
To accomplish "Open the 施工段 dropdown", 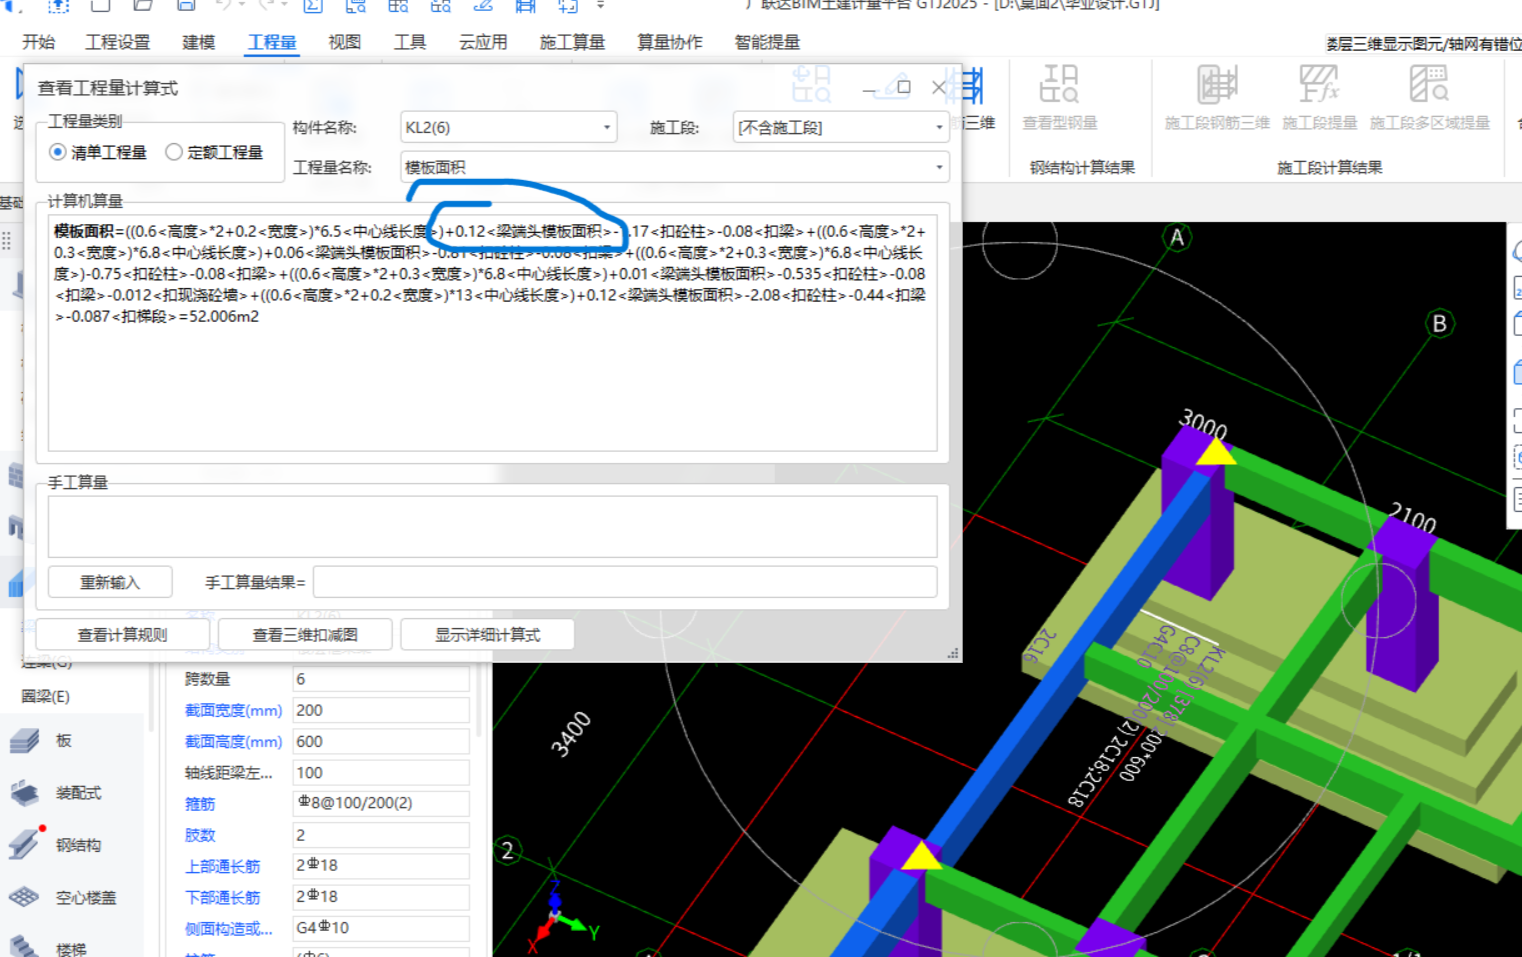I will [x=840, y=127].
